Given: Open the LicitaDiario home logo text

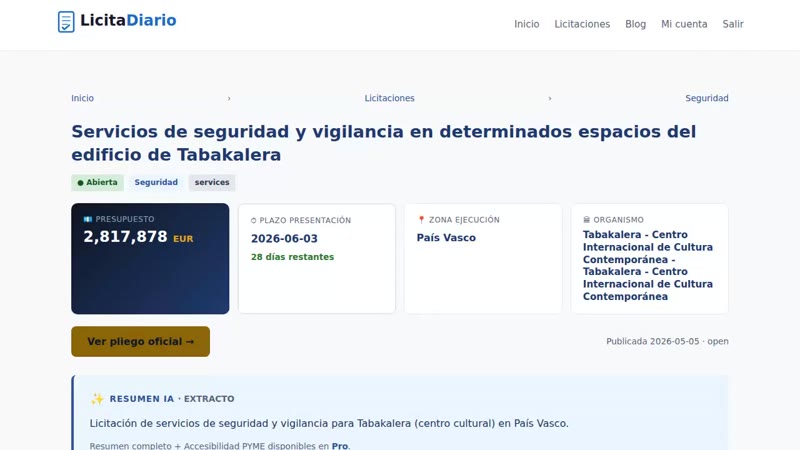Looking at the screenshot, I should [x=128, y=20].
